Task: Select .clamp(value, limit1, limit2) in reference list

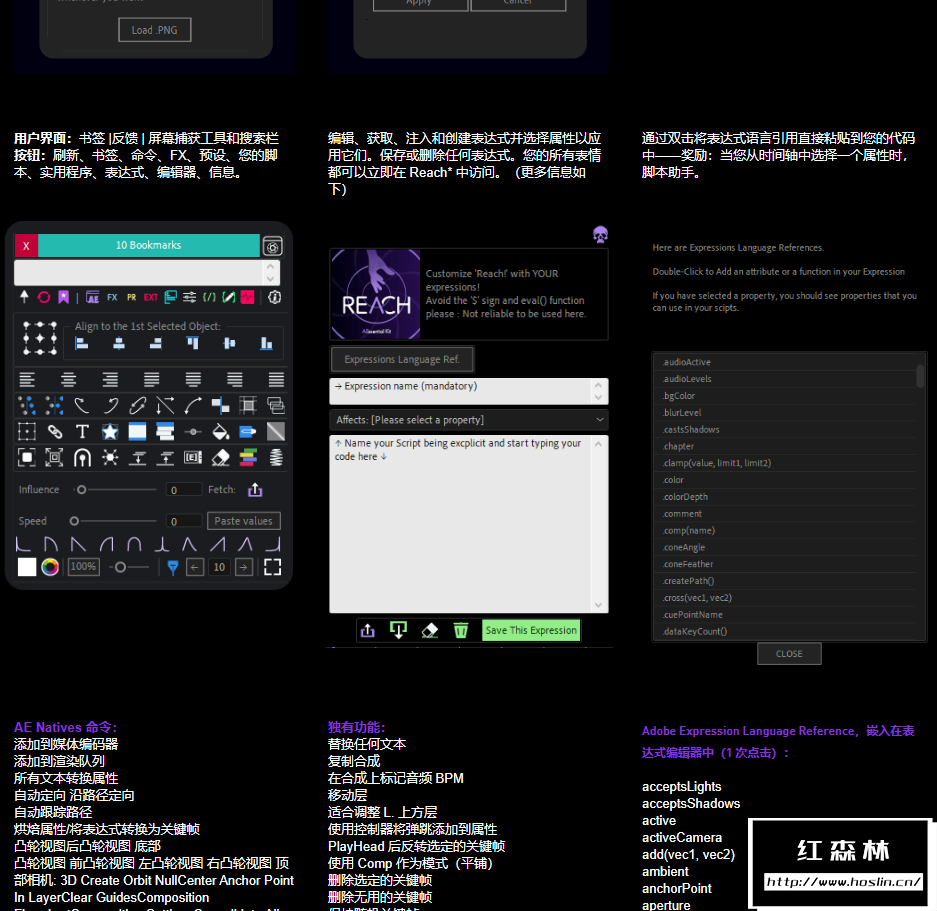Action: [785, 463]
